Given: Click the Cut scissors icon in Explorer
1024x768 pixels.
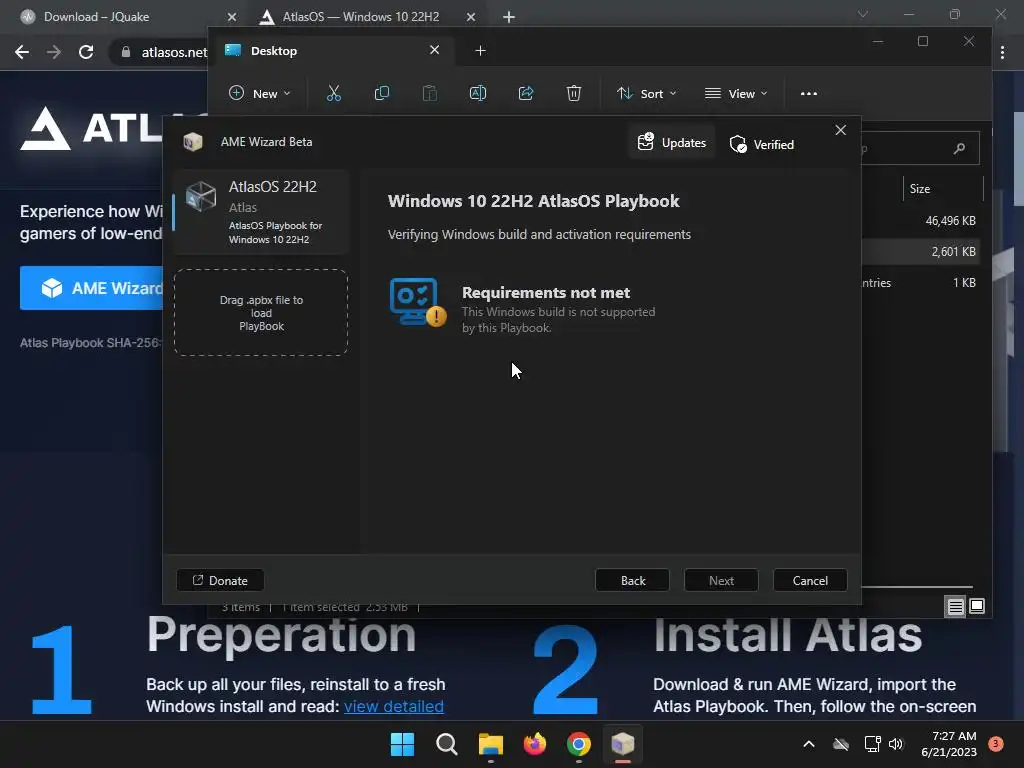Looking at the screenshot, I should (x=334, y=93).
